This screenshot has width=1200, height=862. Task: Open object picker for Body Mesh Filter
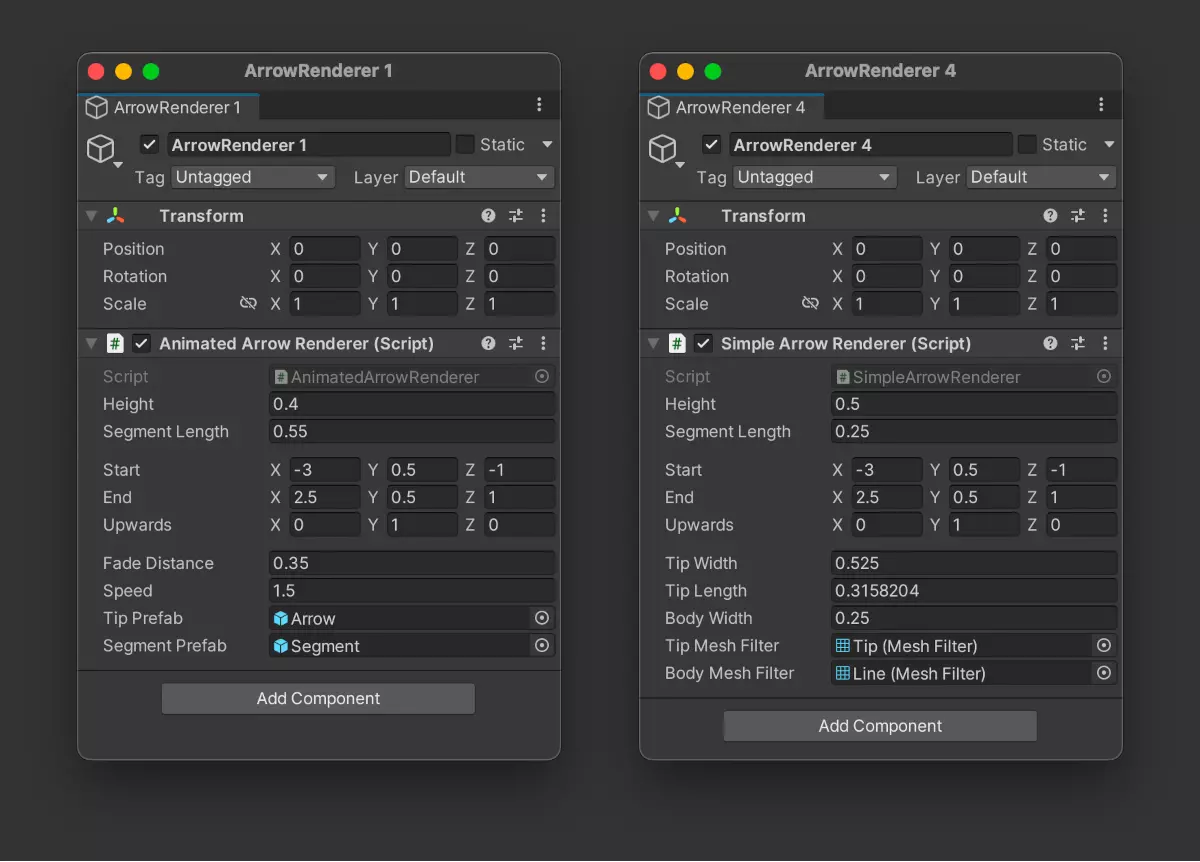point(1104,673)
